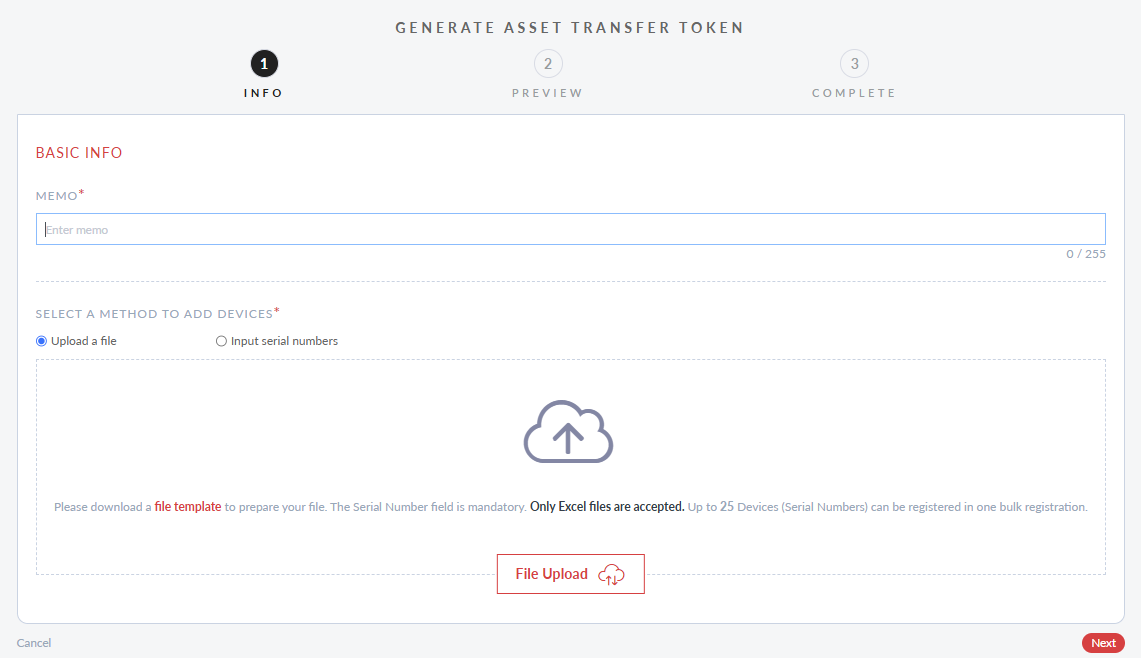This screenshot has width=1141, height=658.
Task: Select the Upload a file radio button
Action: (x=41, y=340)
